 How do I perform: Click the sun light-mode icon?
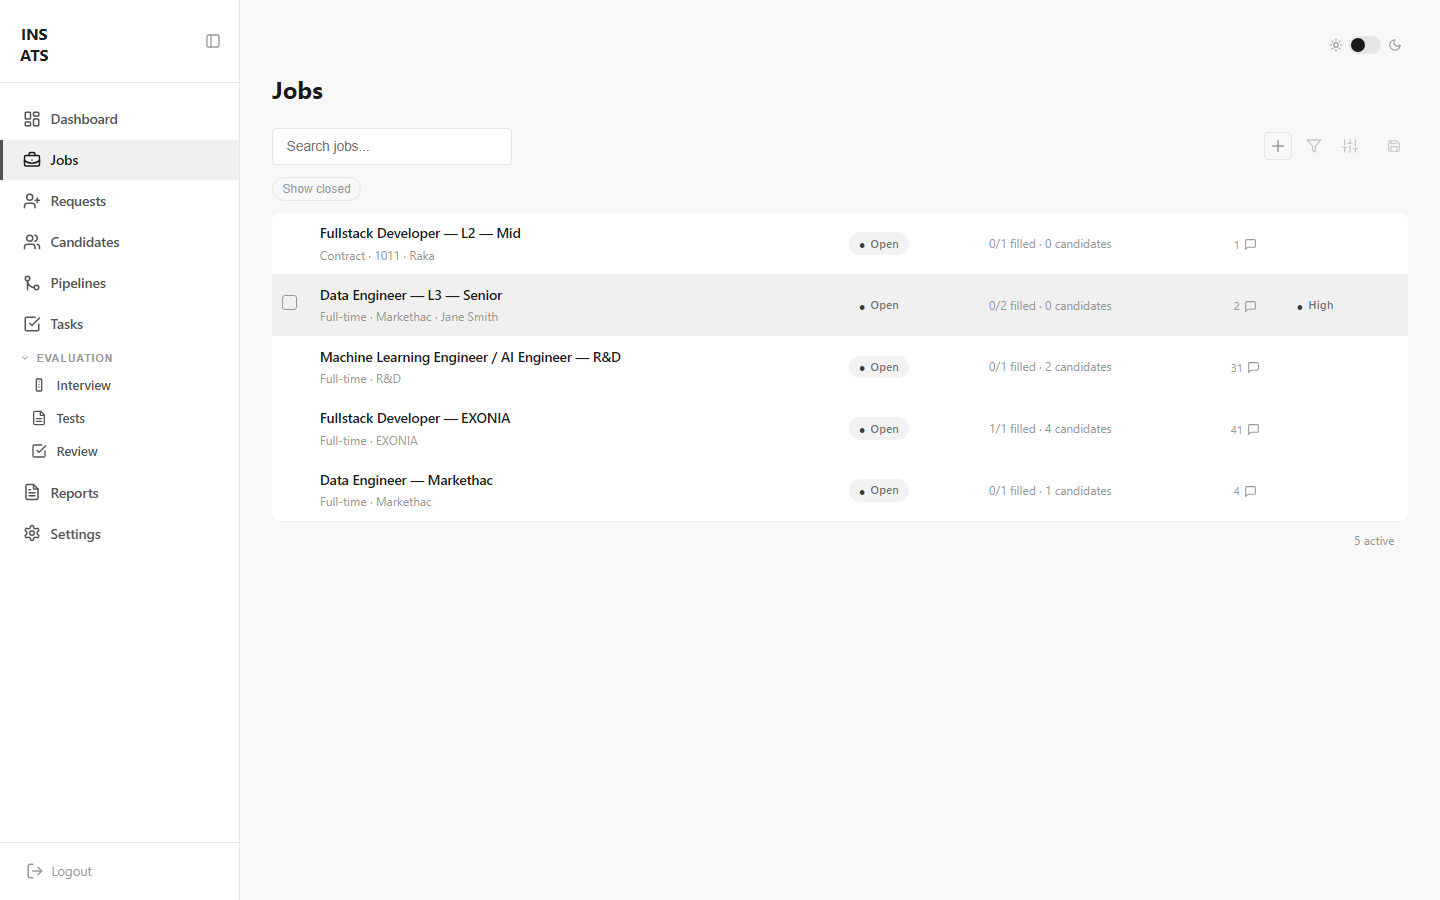click(x=1336, y=45)
